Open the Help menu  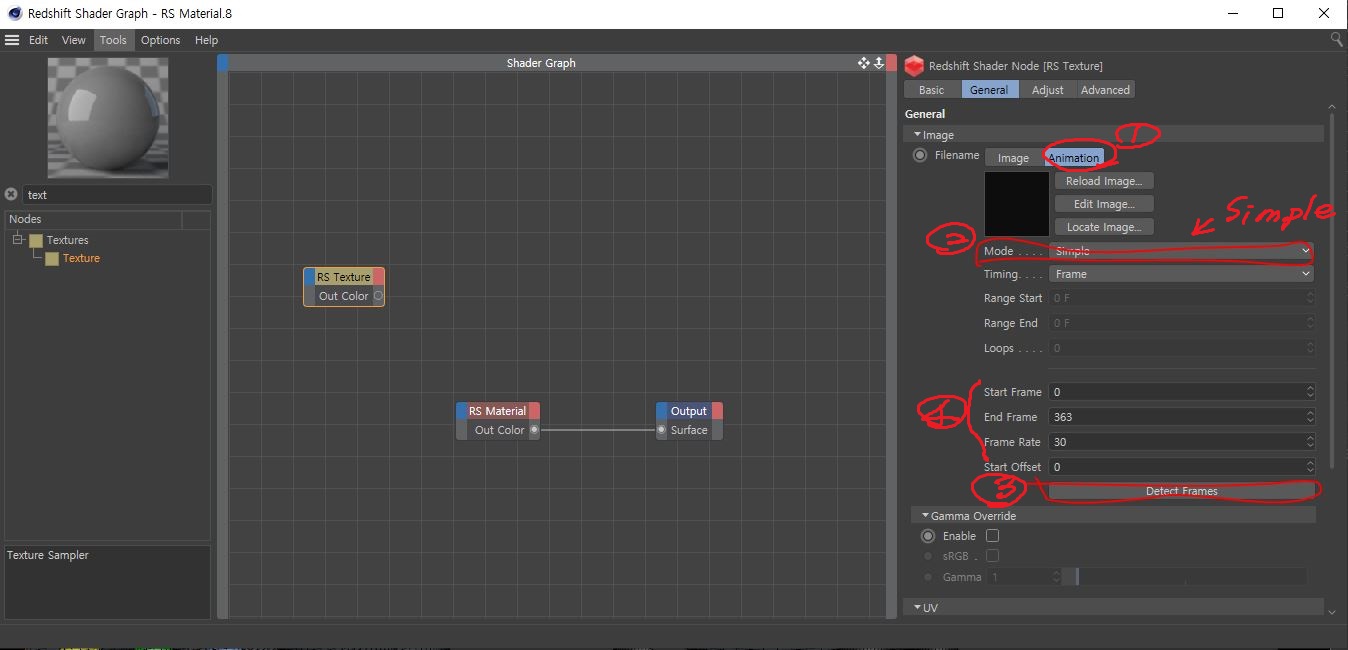pos(206,40)
